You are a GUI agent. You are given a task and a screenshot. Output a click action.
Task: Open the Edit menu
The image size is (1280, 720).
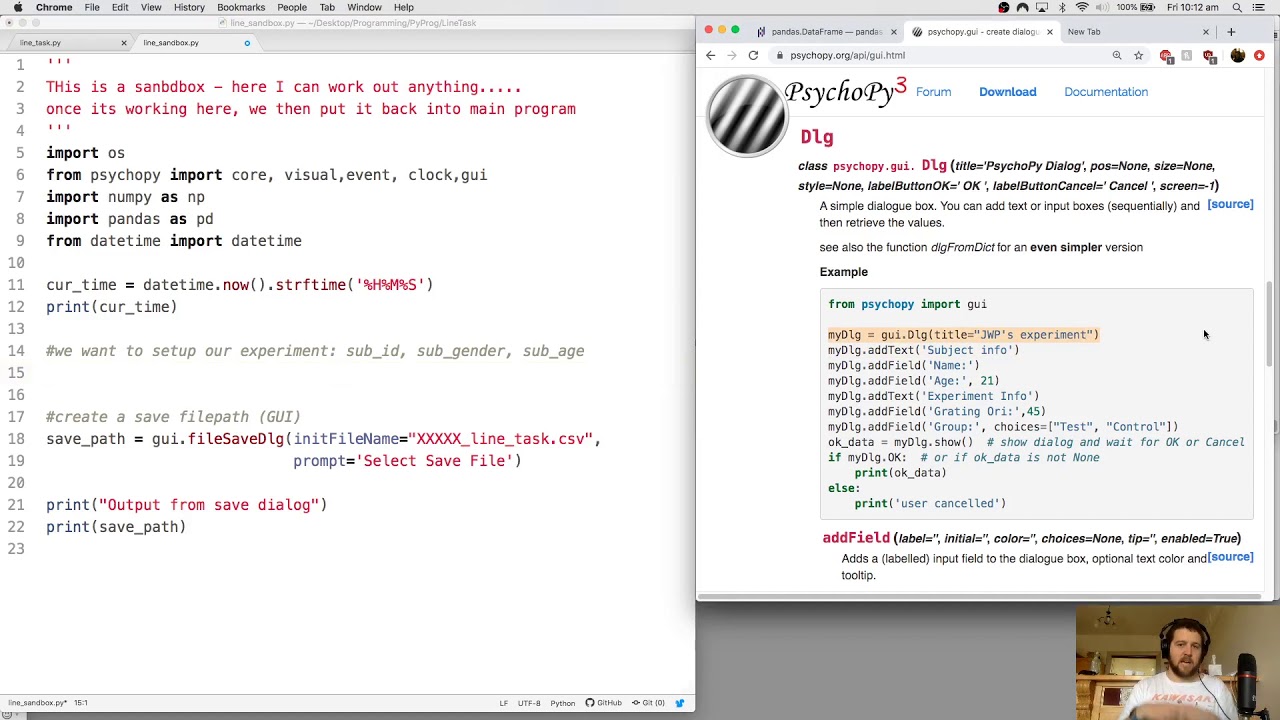[120, 7]
